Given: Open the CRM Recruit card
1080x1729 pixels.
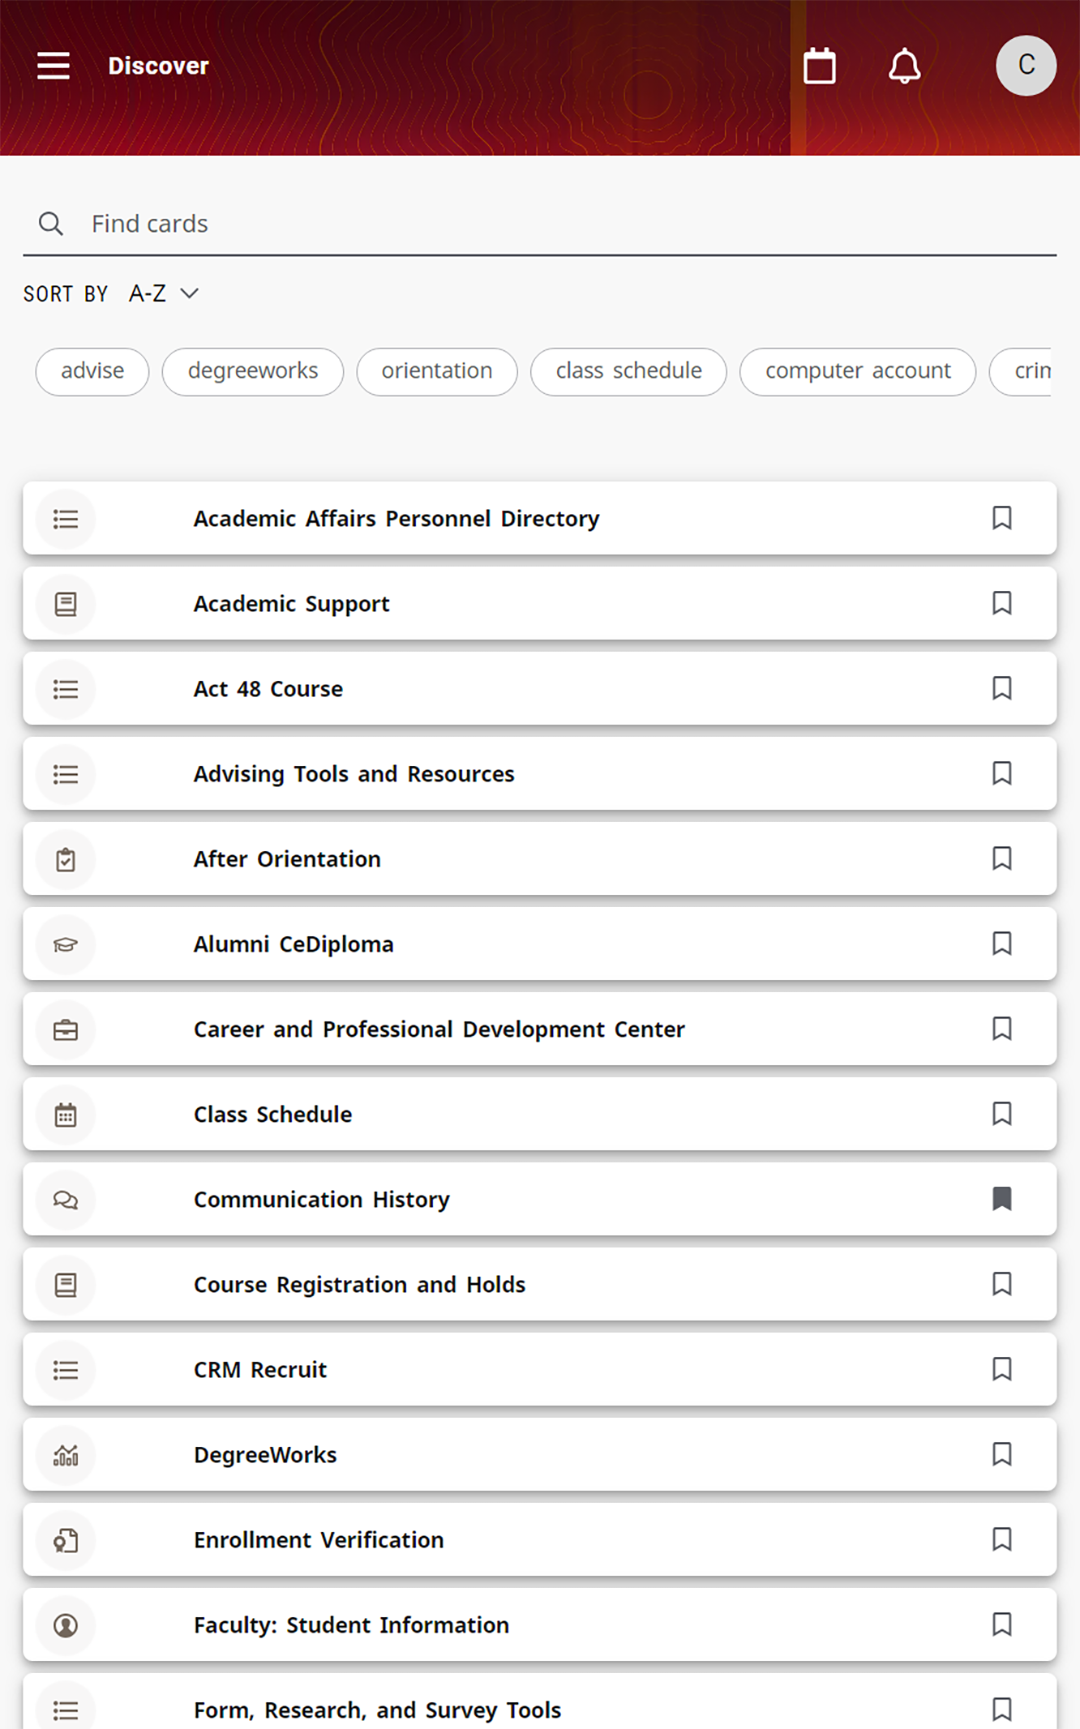Looking at the screenshot, I should tap(540, 1369).
